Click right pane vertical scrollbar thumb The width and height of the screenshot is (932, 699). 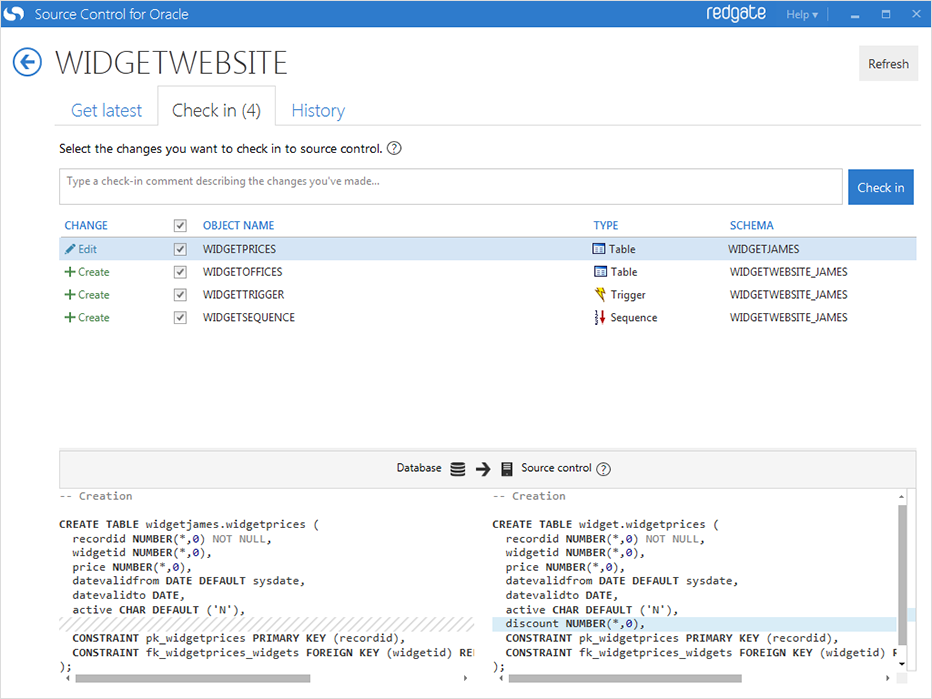(902, 575)
